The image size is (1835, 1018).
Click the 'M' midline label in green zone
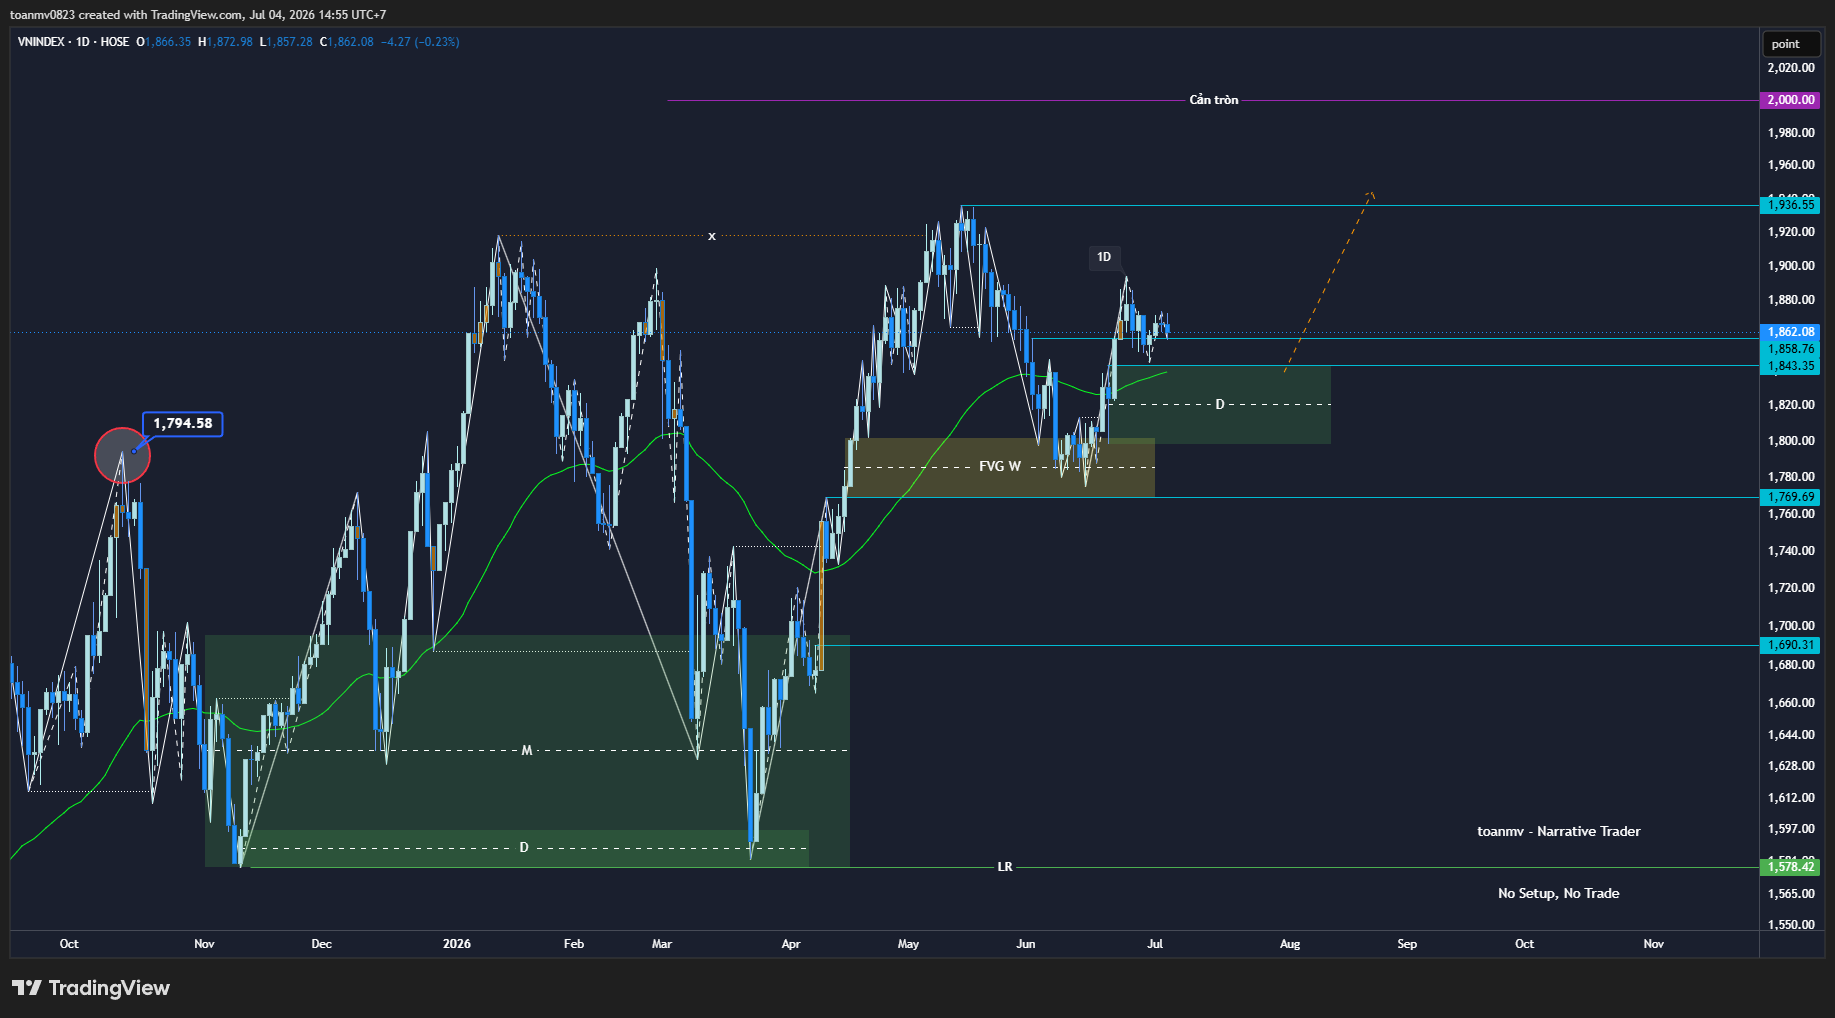527,750
